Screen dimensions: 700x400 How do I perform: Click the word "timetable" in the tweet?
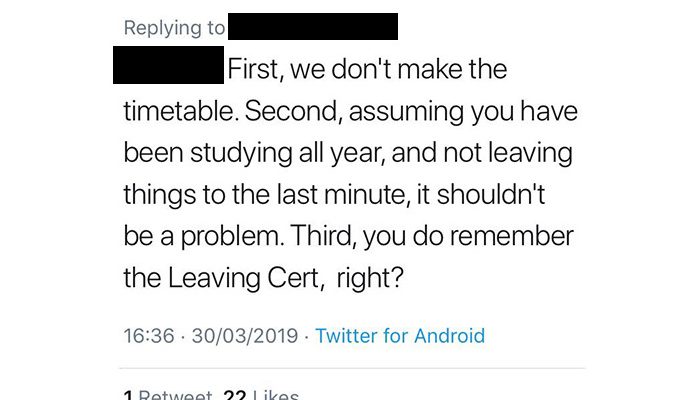click(x=179, y=111)
